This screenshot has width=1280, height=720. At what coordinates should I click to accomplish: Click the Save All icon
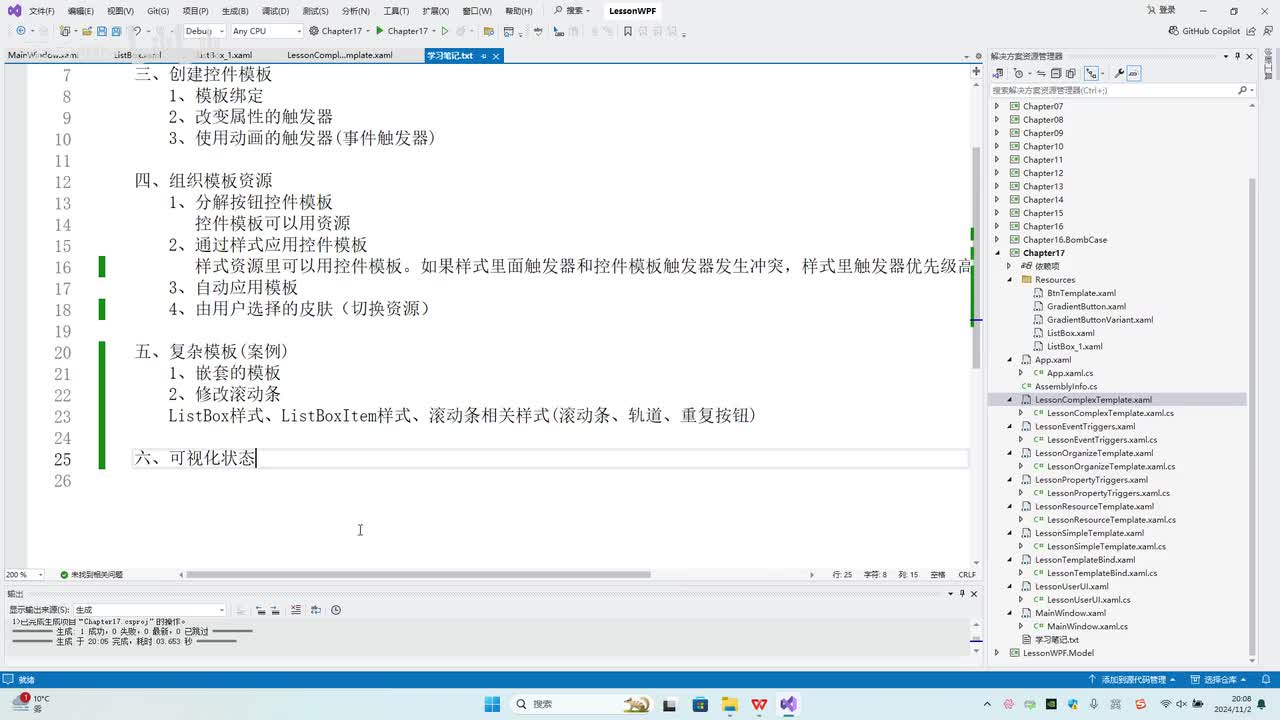pyautogui.click(x=116, y=31)
